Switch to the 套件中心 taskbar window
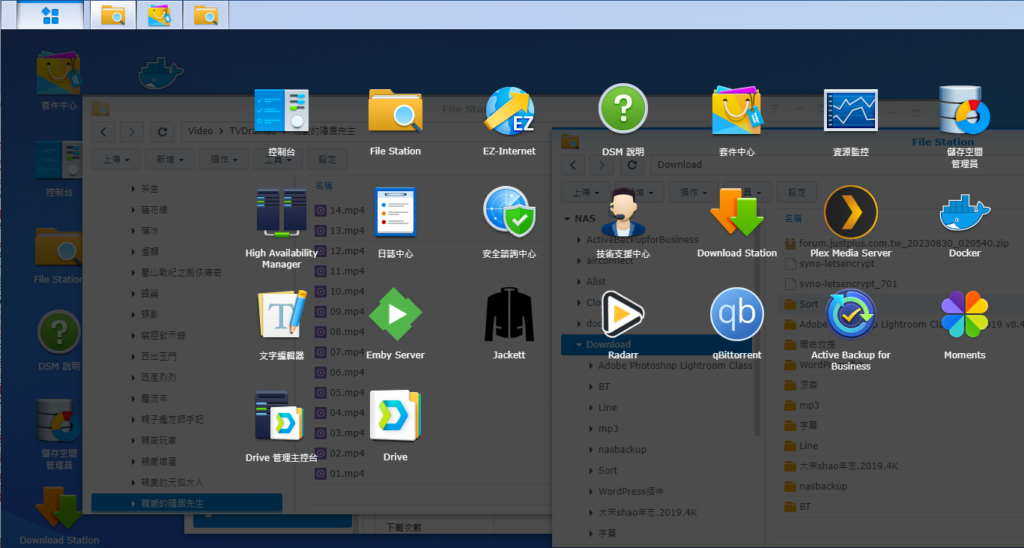The width and height of the screenshot is (1024, 548). click(x=159, y=15)
